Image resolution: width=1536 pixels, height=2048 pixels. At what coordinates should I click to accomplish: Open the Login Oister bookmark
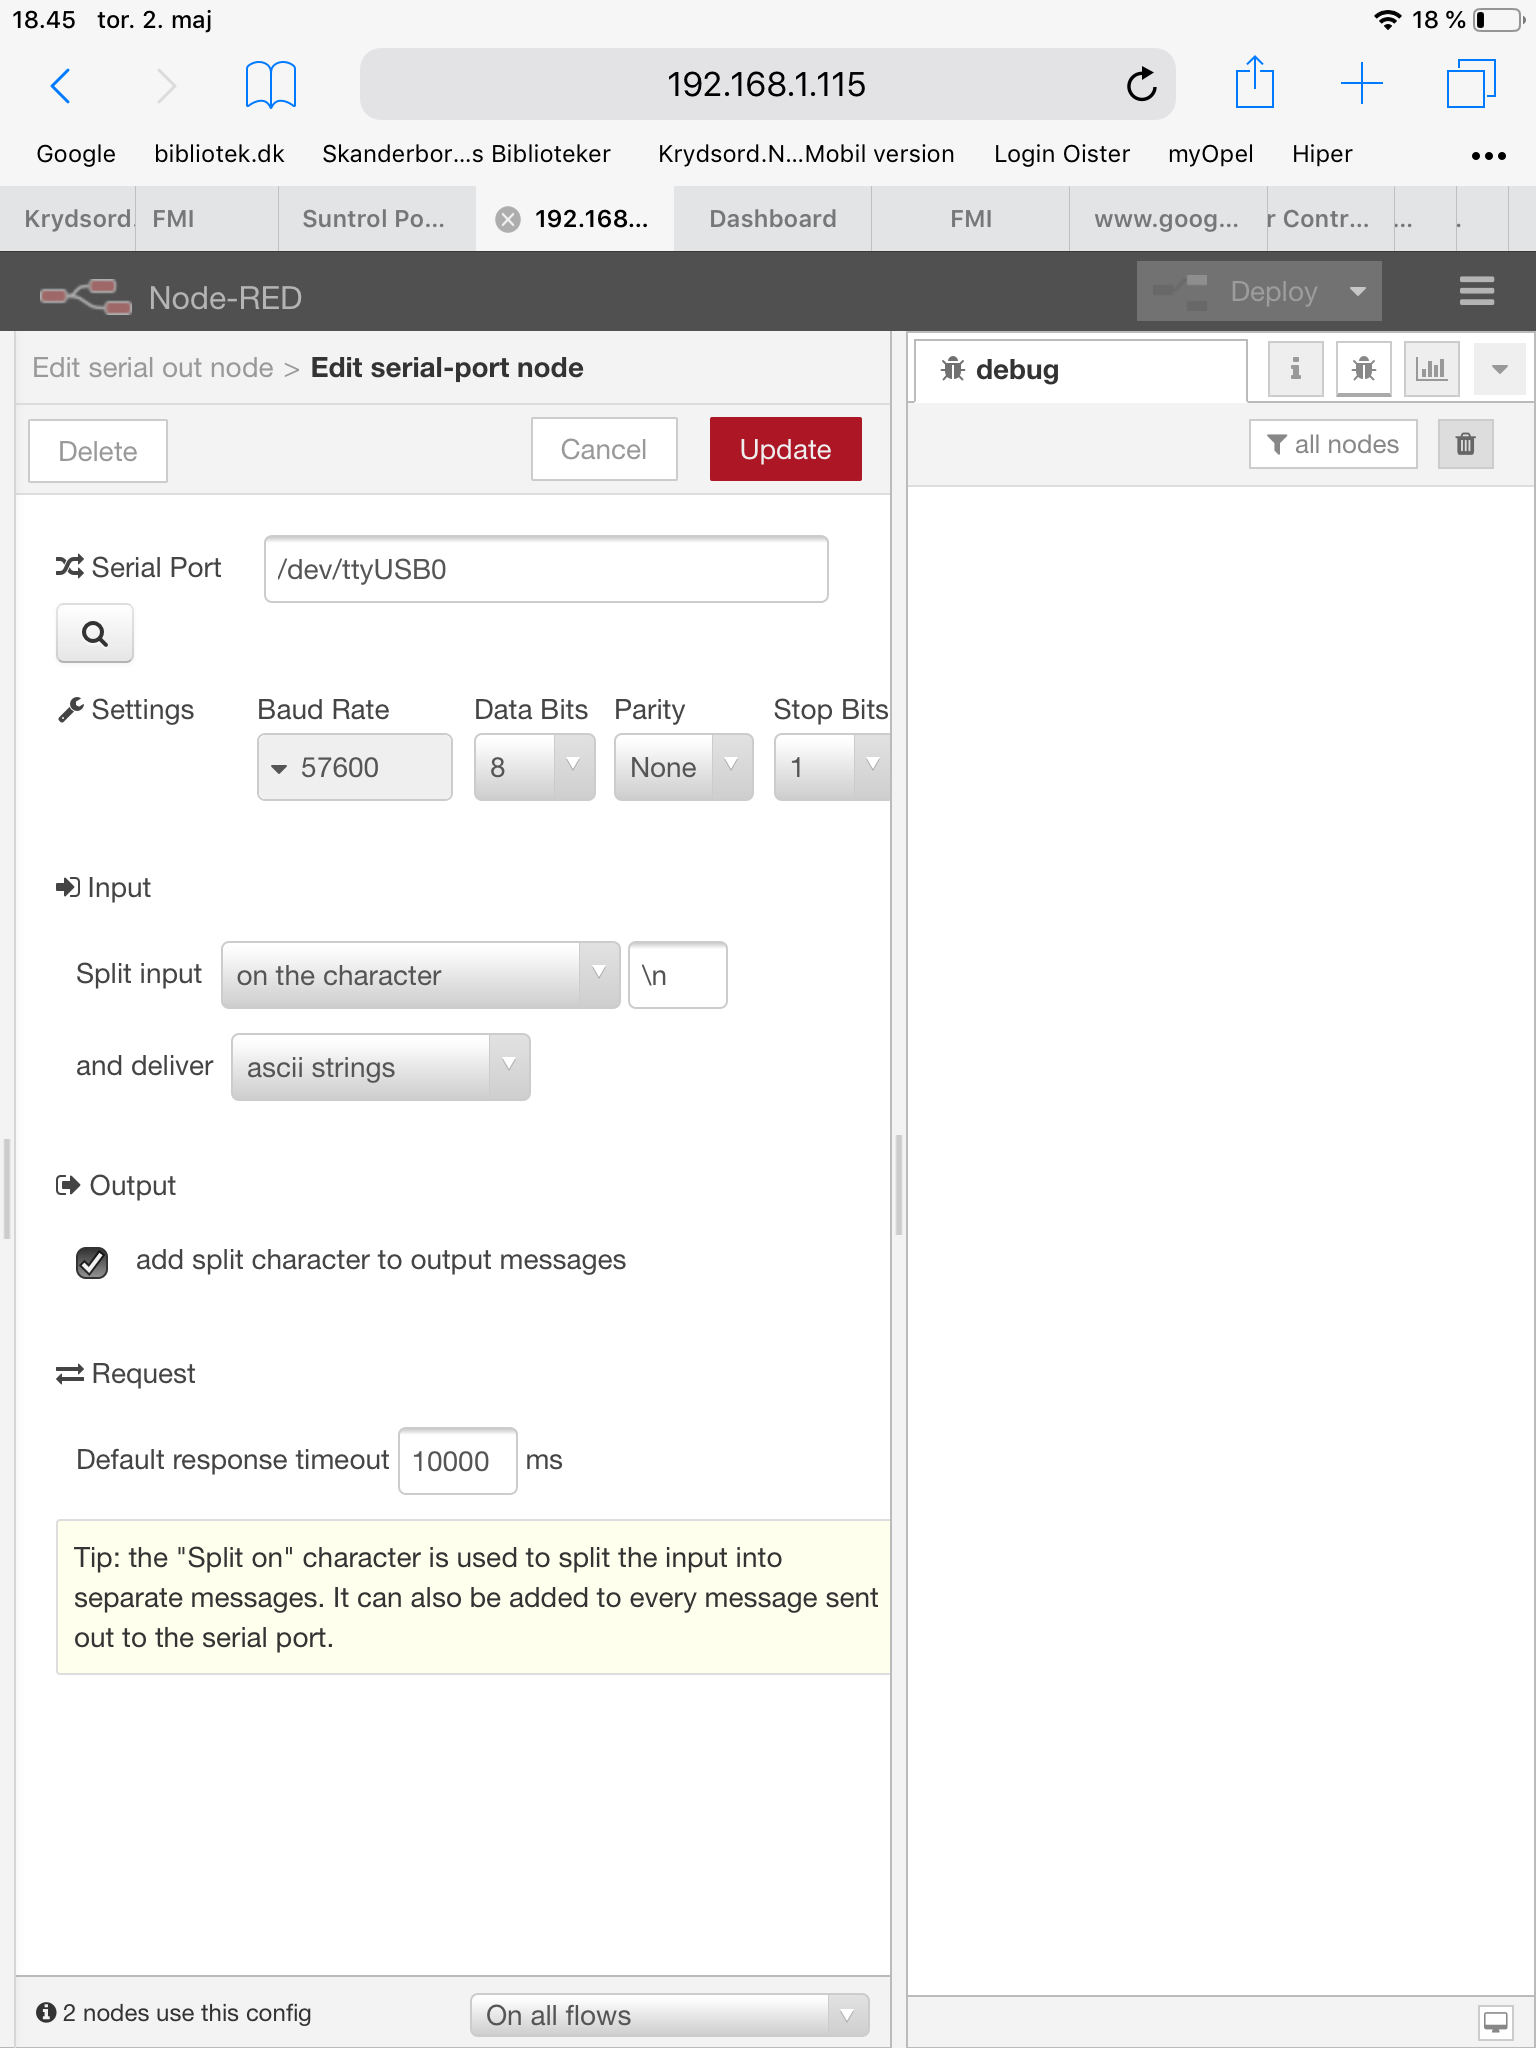(1062, 154)
